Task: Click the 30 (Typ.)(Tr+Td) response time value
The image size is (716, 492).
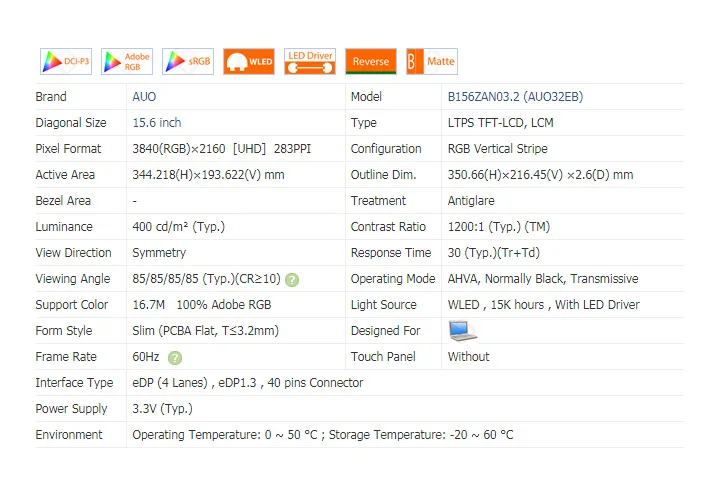Action: [x=494, y=253]
